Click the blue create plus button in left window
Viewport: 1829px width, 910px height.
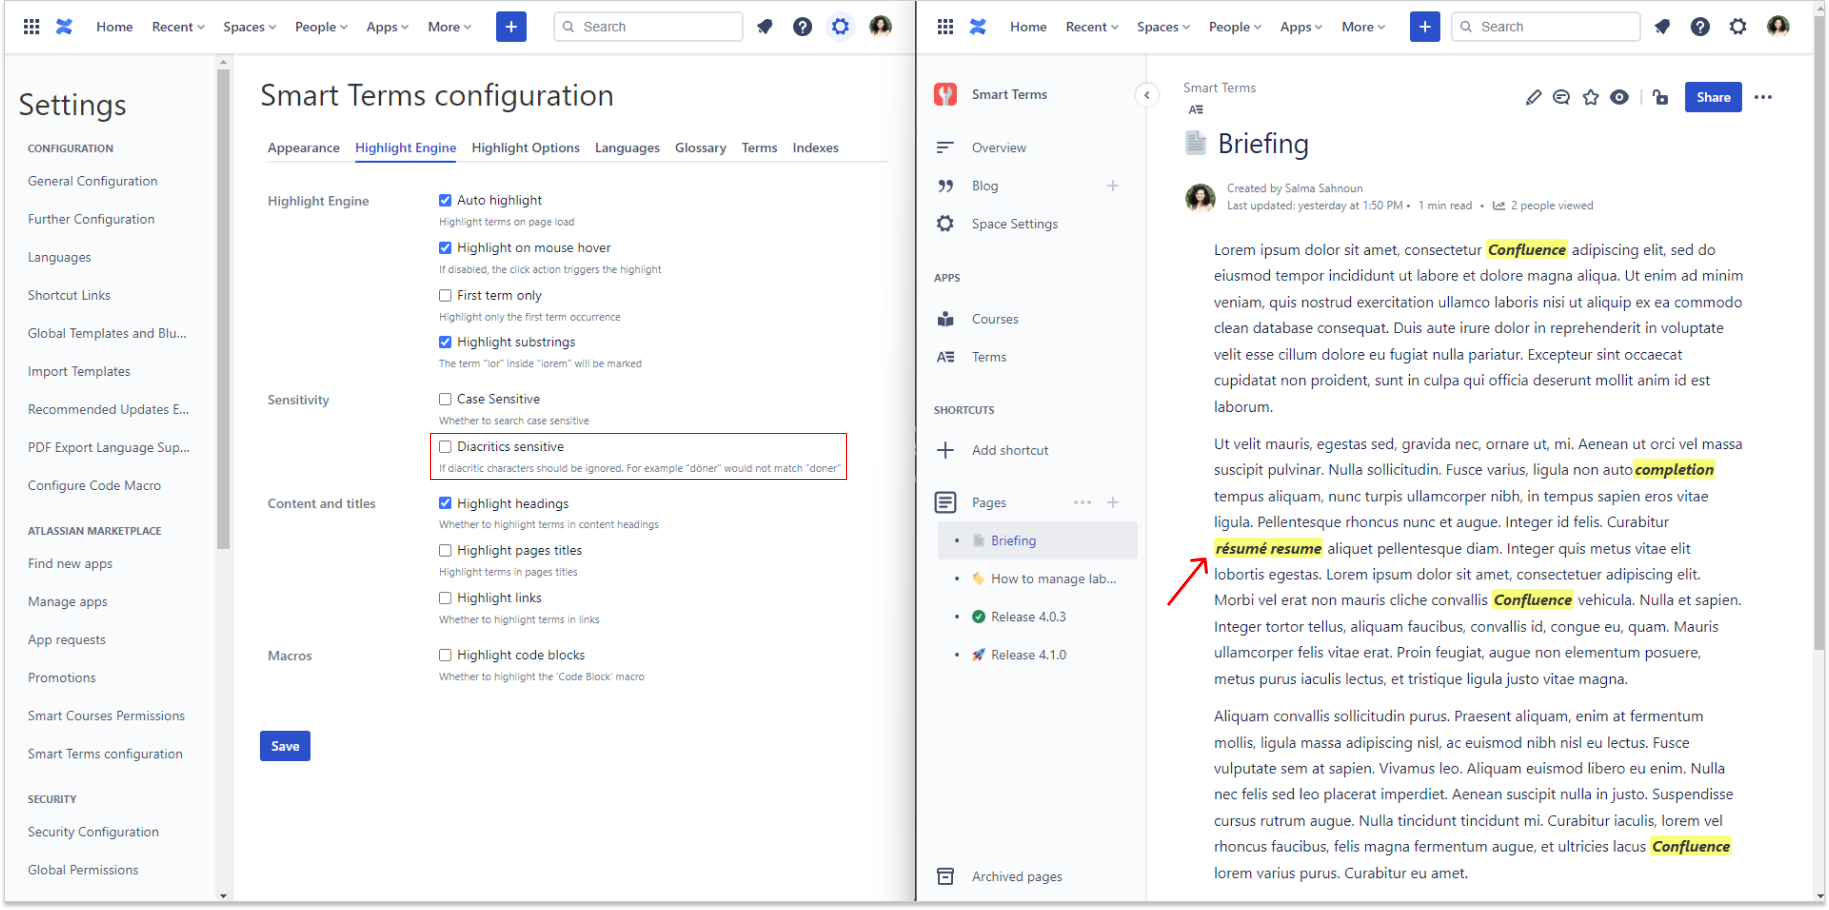[x=510, y=27]
